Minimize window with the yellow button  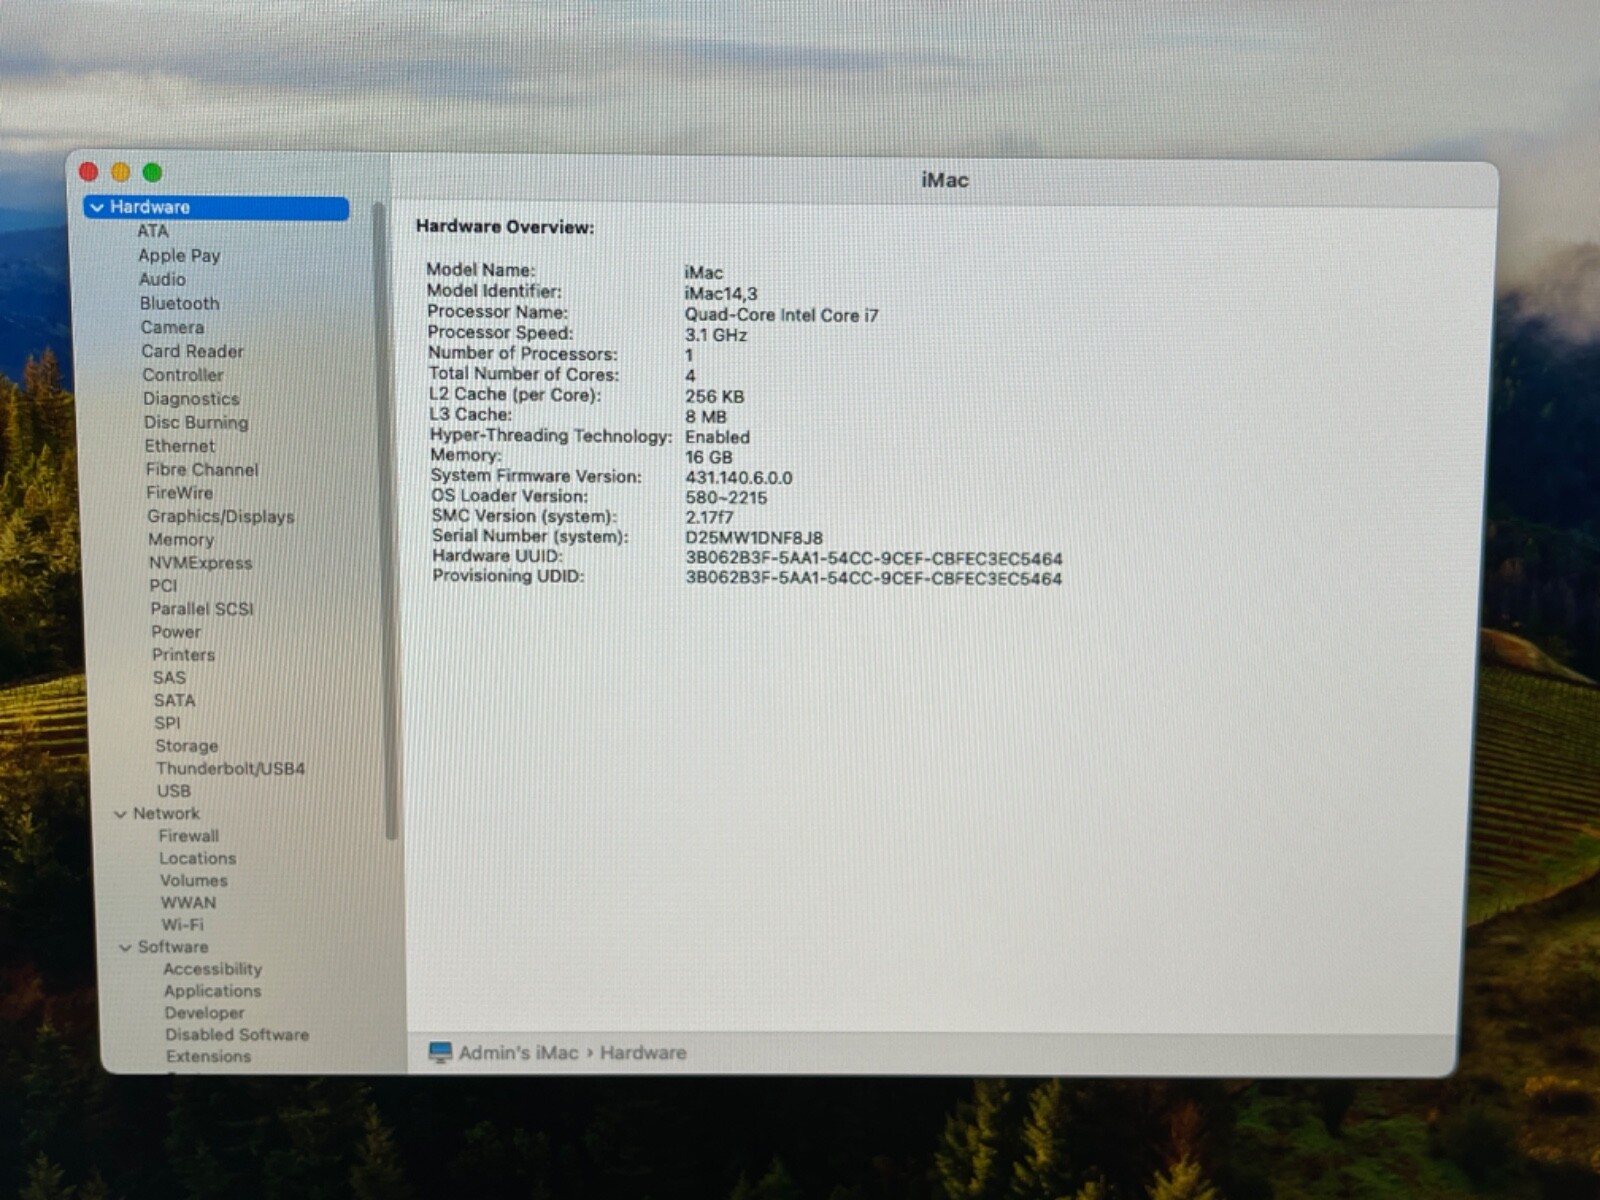click(120, 172)
